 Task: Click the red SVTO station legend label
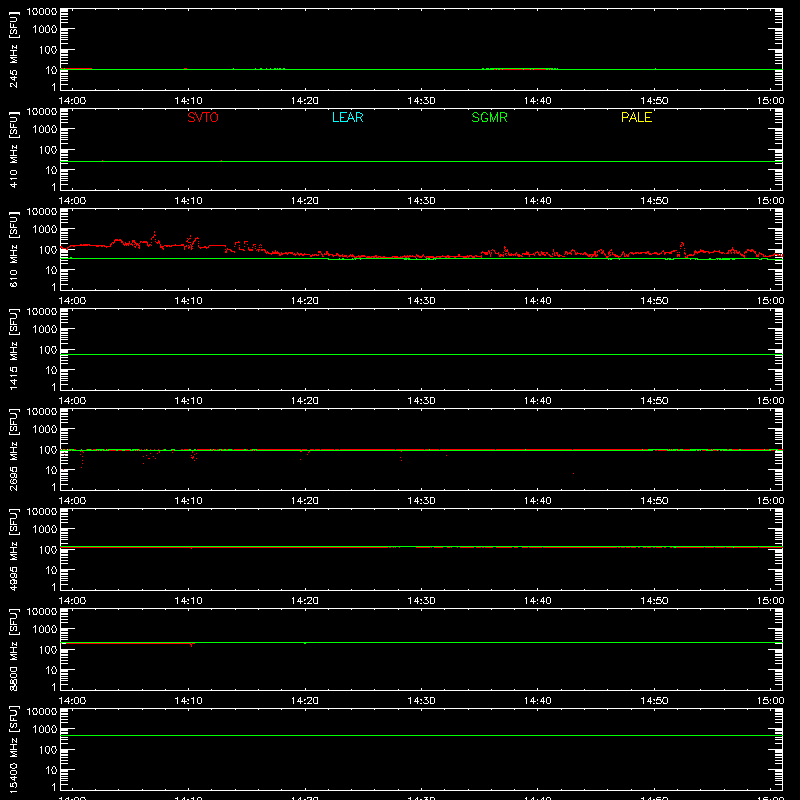point(203,117)
